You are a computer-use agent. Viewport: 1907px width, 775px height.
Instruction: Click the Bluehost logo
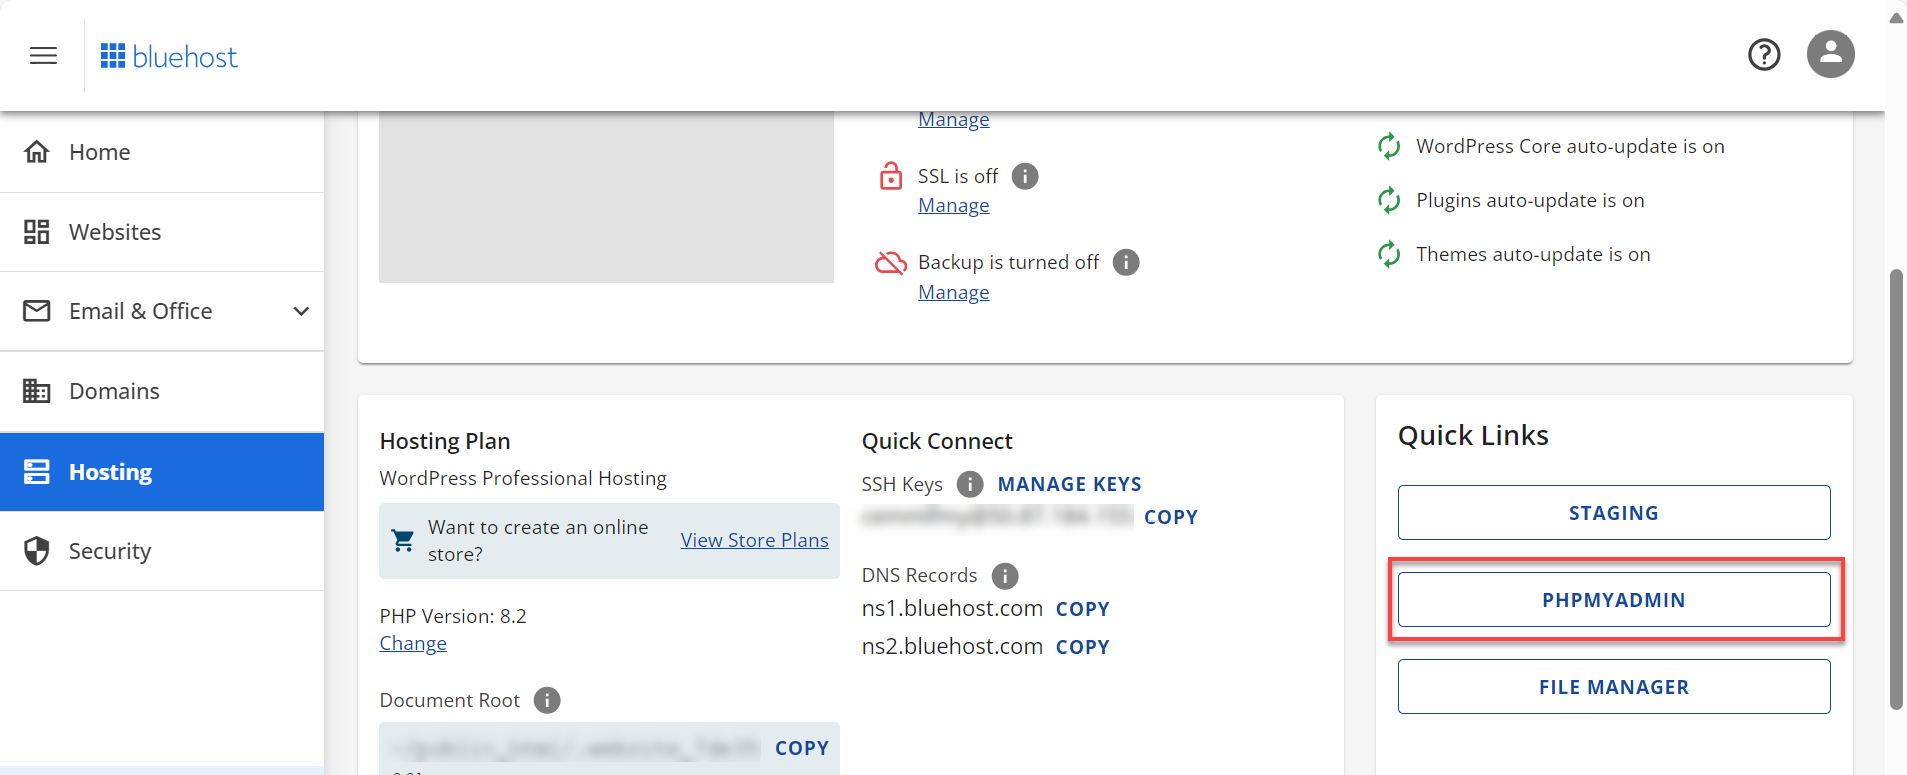point(168,55)
